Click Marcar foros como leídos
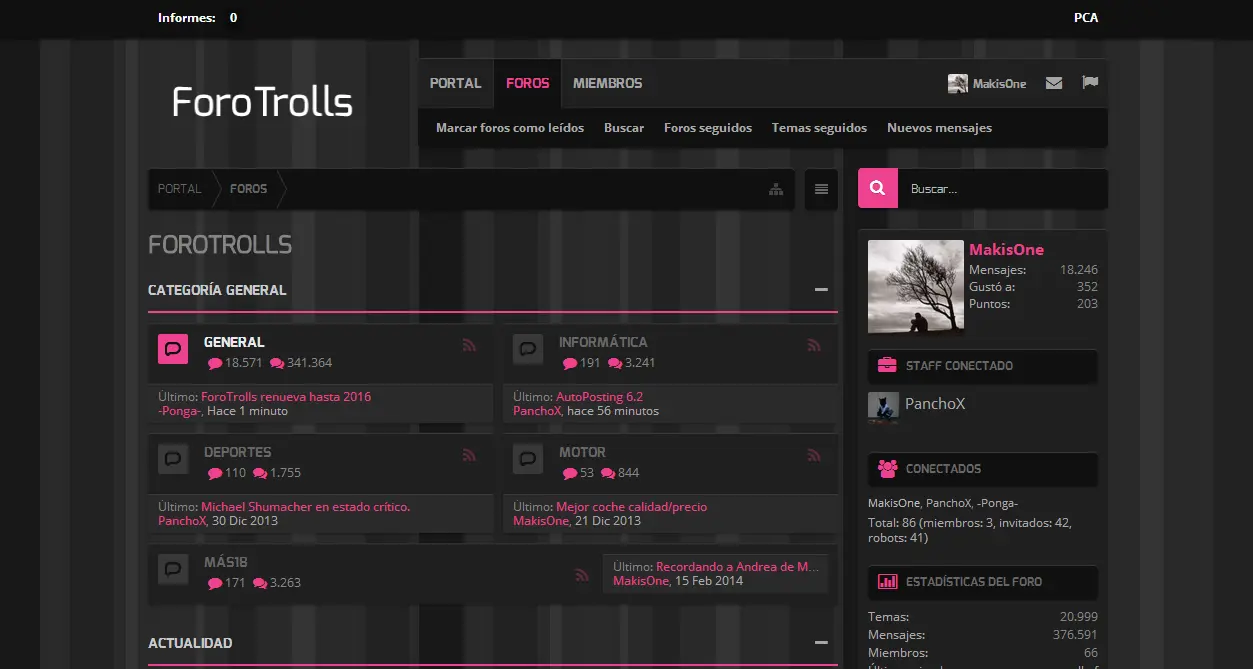The image size is (1253, 669). point(510,128)
